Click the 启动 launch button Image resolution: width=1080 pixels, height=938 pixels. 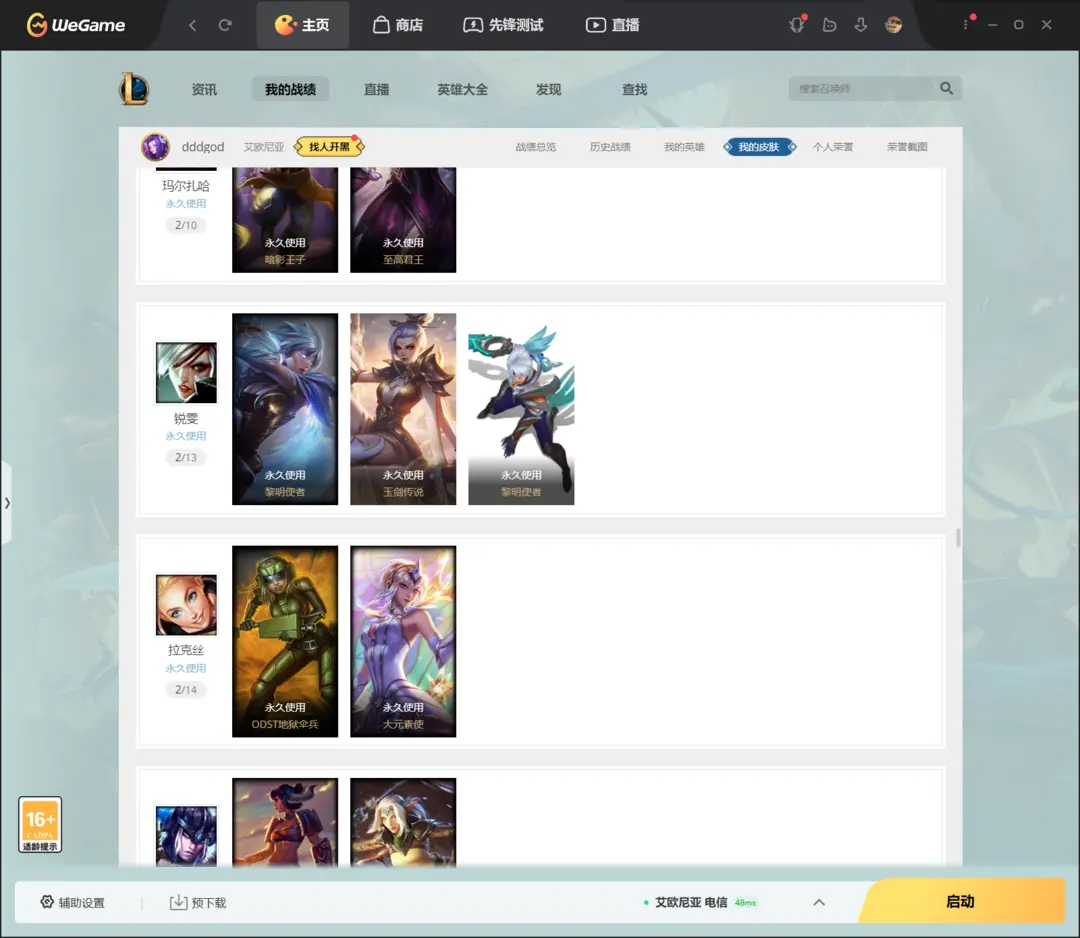962,901
